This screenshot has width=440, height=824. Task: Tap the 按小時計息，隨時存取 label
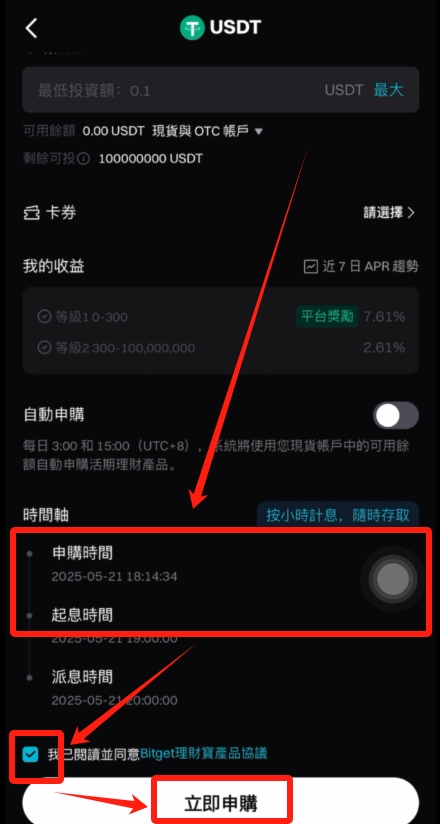[x=337, y=514]
